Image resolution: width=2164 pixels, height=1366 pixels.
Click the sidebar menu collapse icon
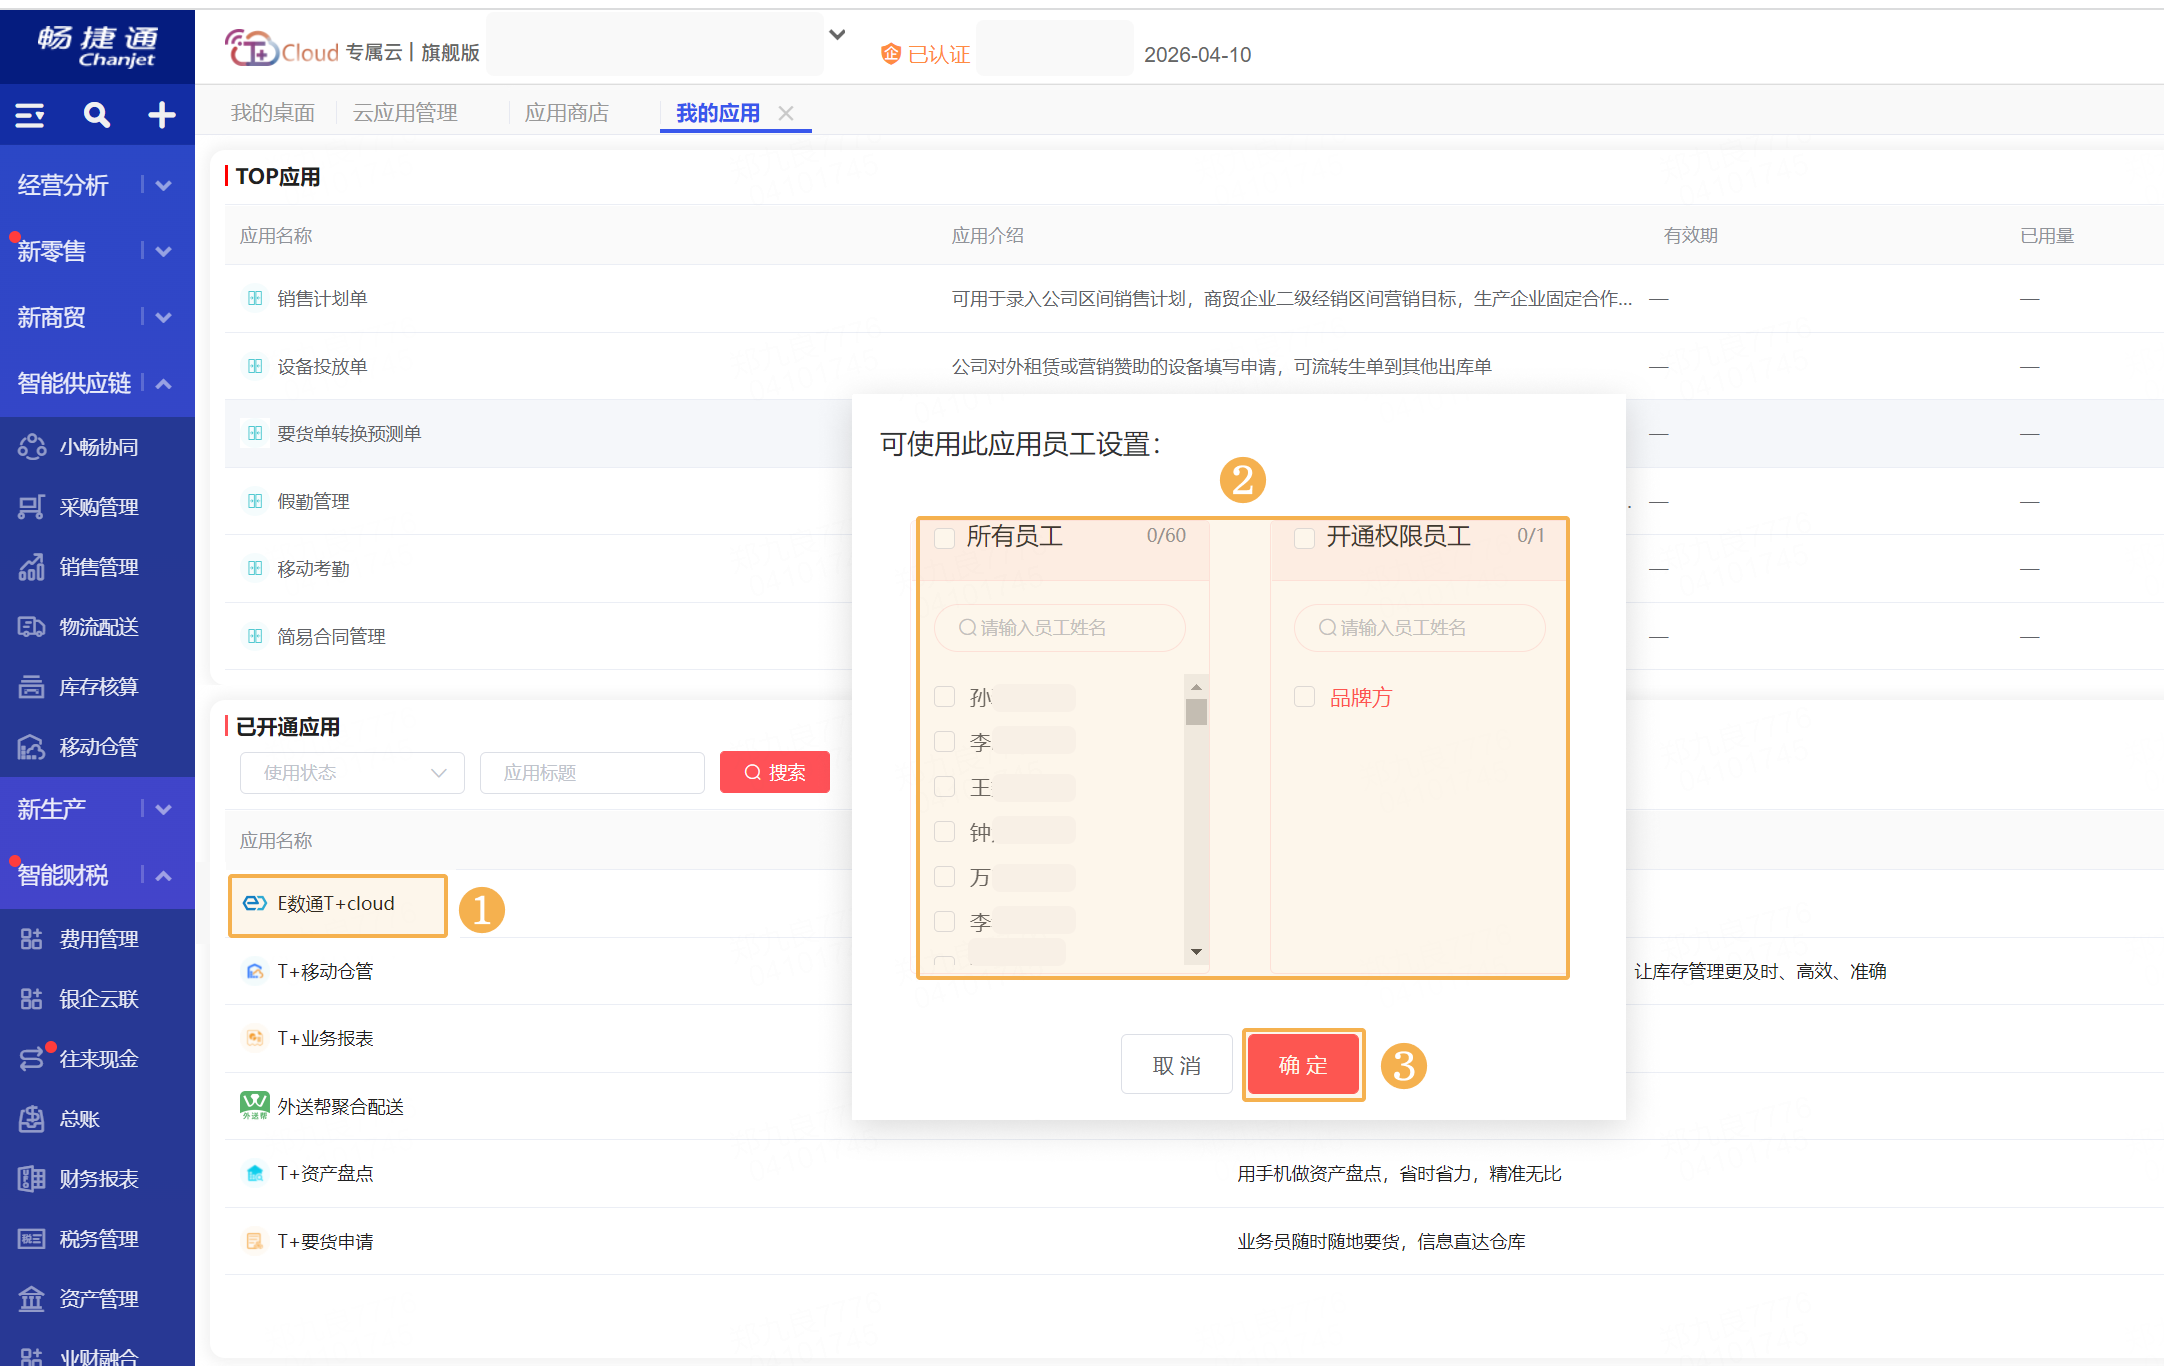point(30,115)
